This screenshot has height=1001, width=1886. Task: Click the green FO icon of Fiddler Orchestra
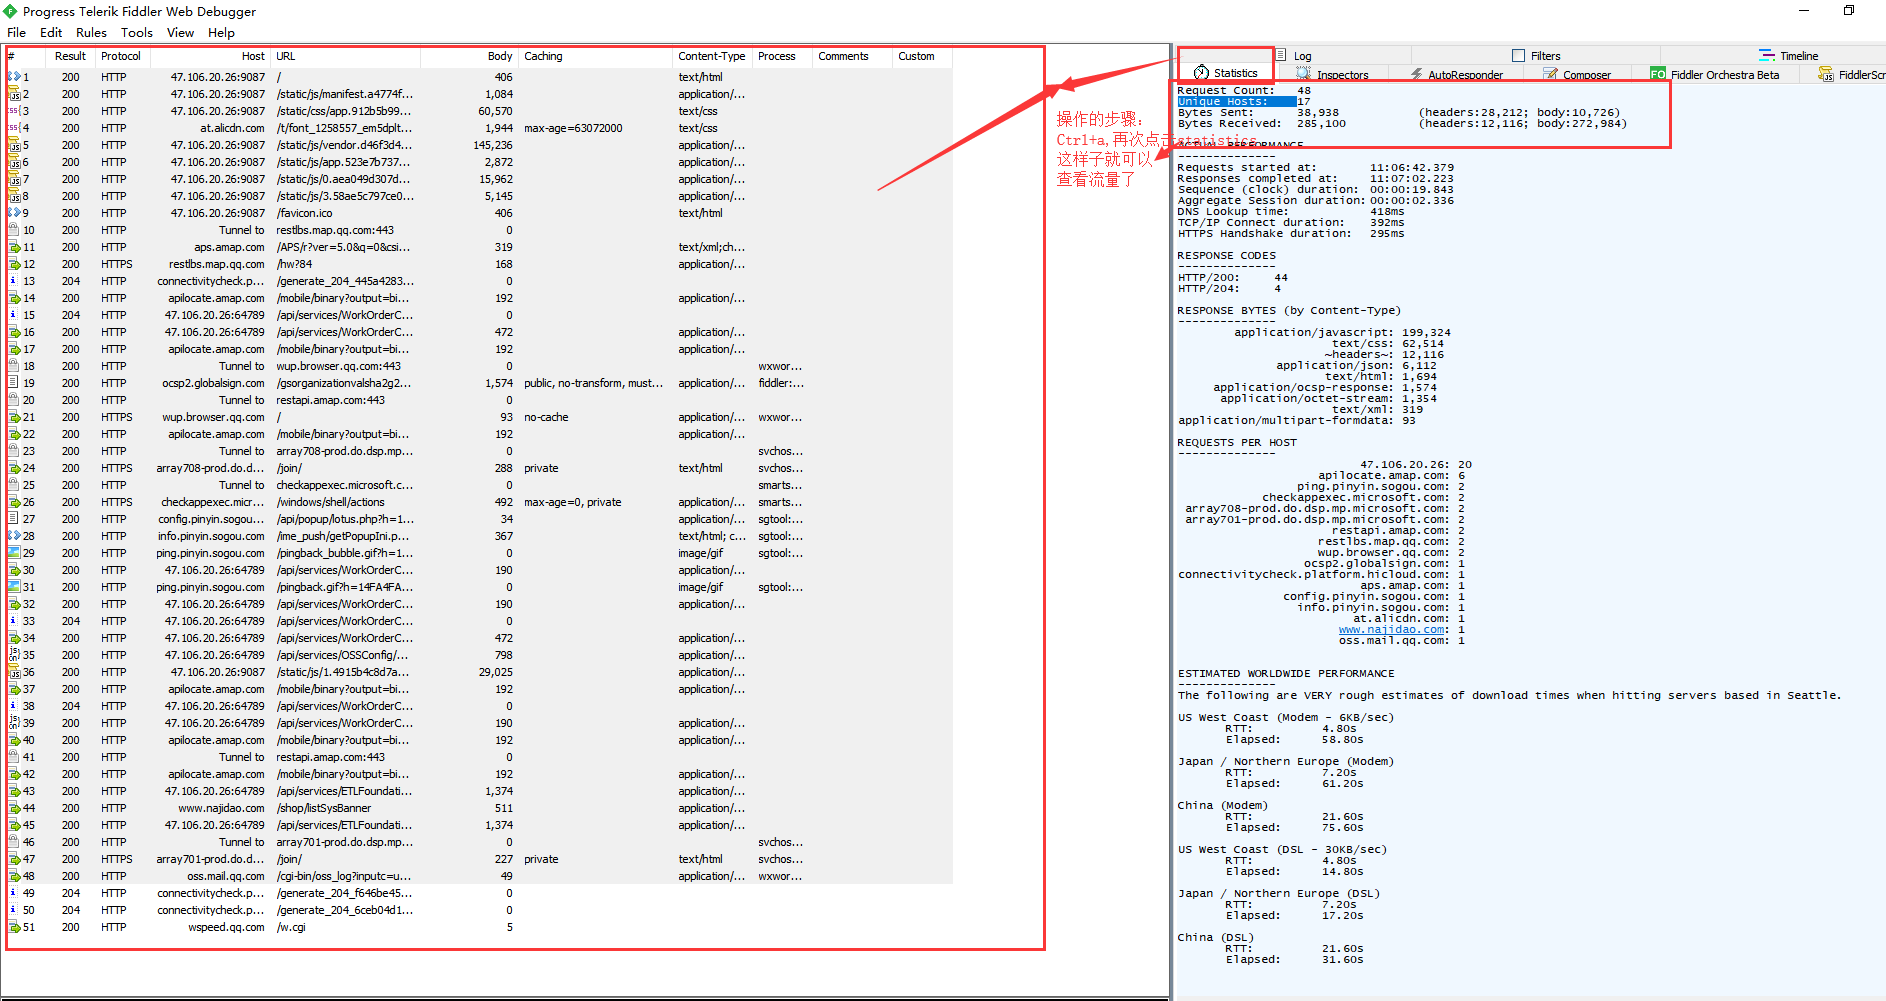coord(1658,74)
